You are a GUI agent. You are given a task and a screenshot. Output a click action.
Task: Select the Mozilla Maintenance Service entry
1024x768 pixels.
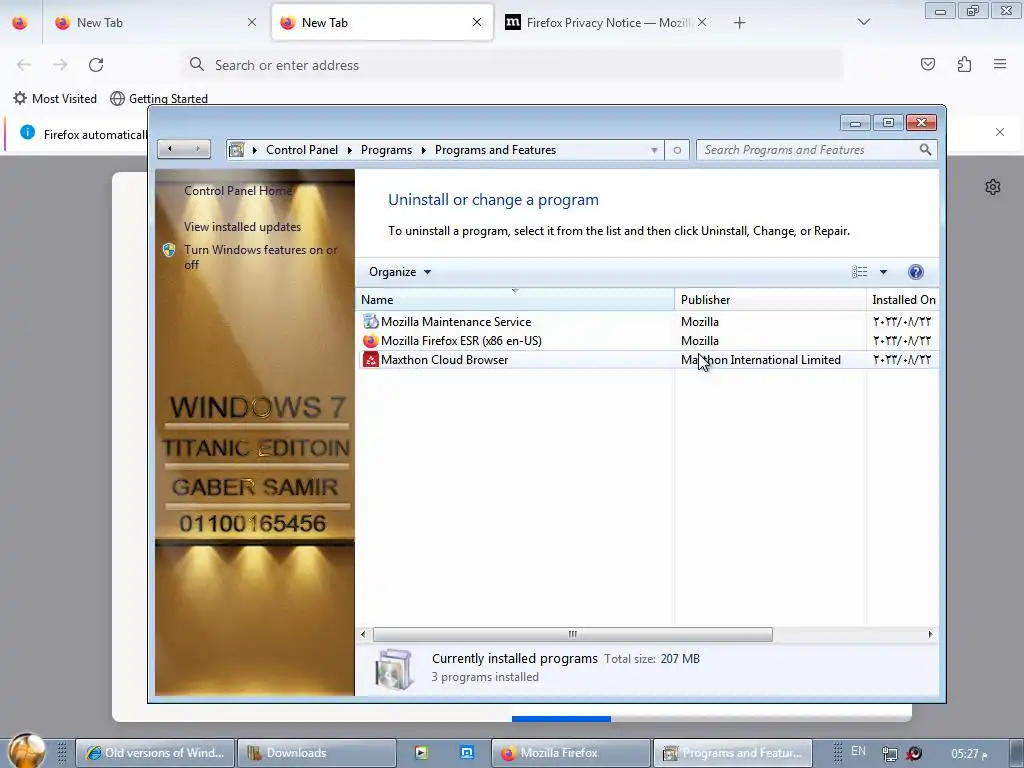(x=648, y=321)
